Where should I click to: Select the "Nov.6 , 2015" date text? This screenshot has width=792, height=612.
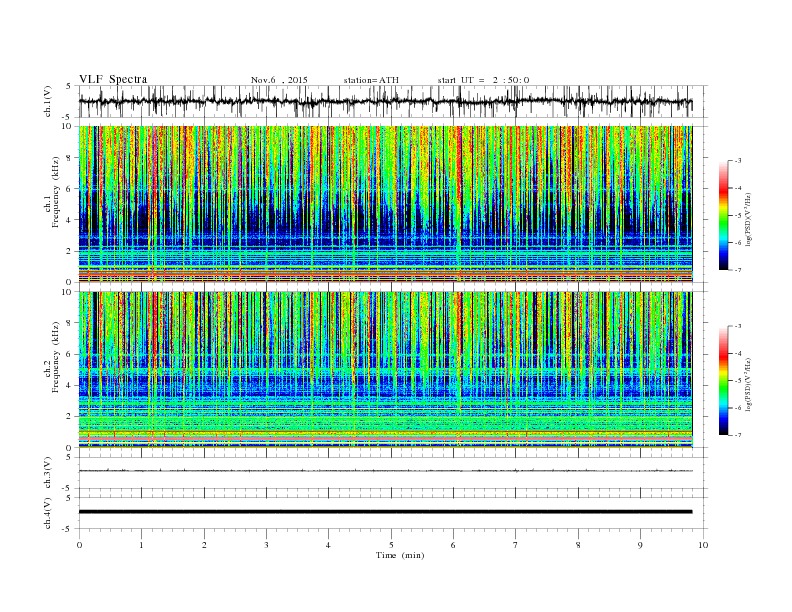(x=279, y=80)
